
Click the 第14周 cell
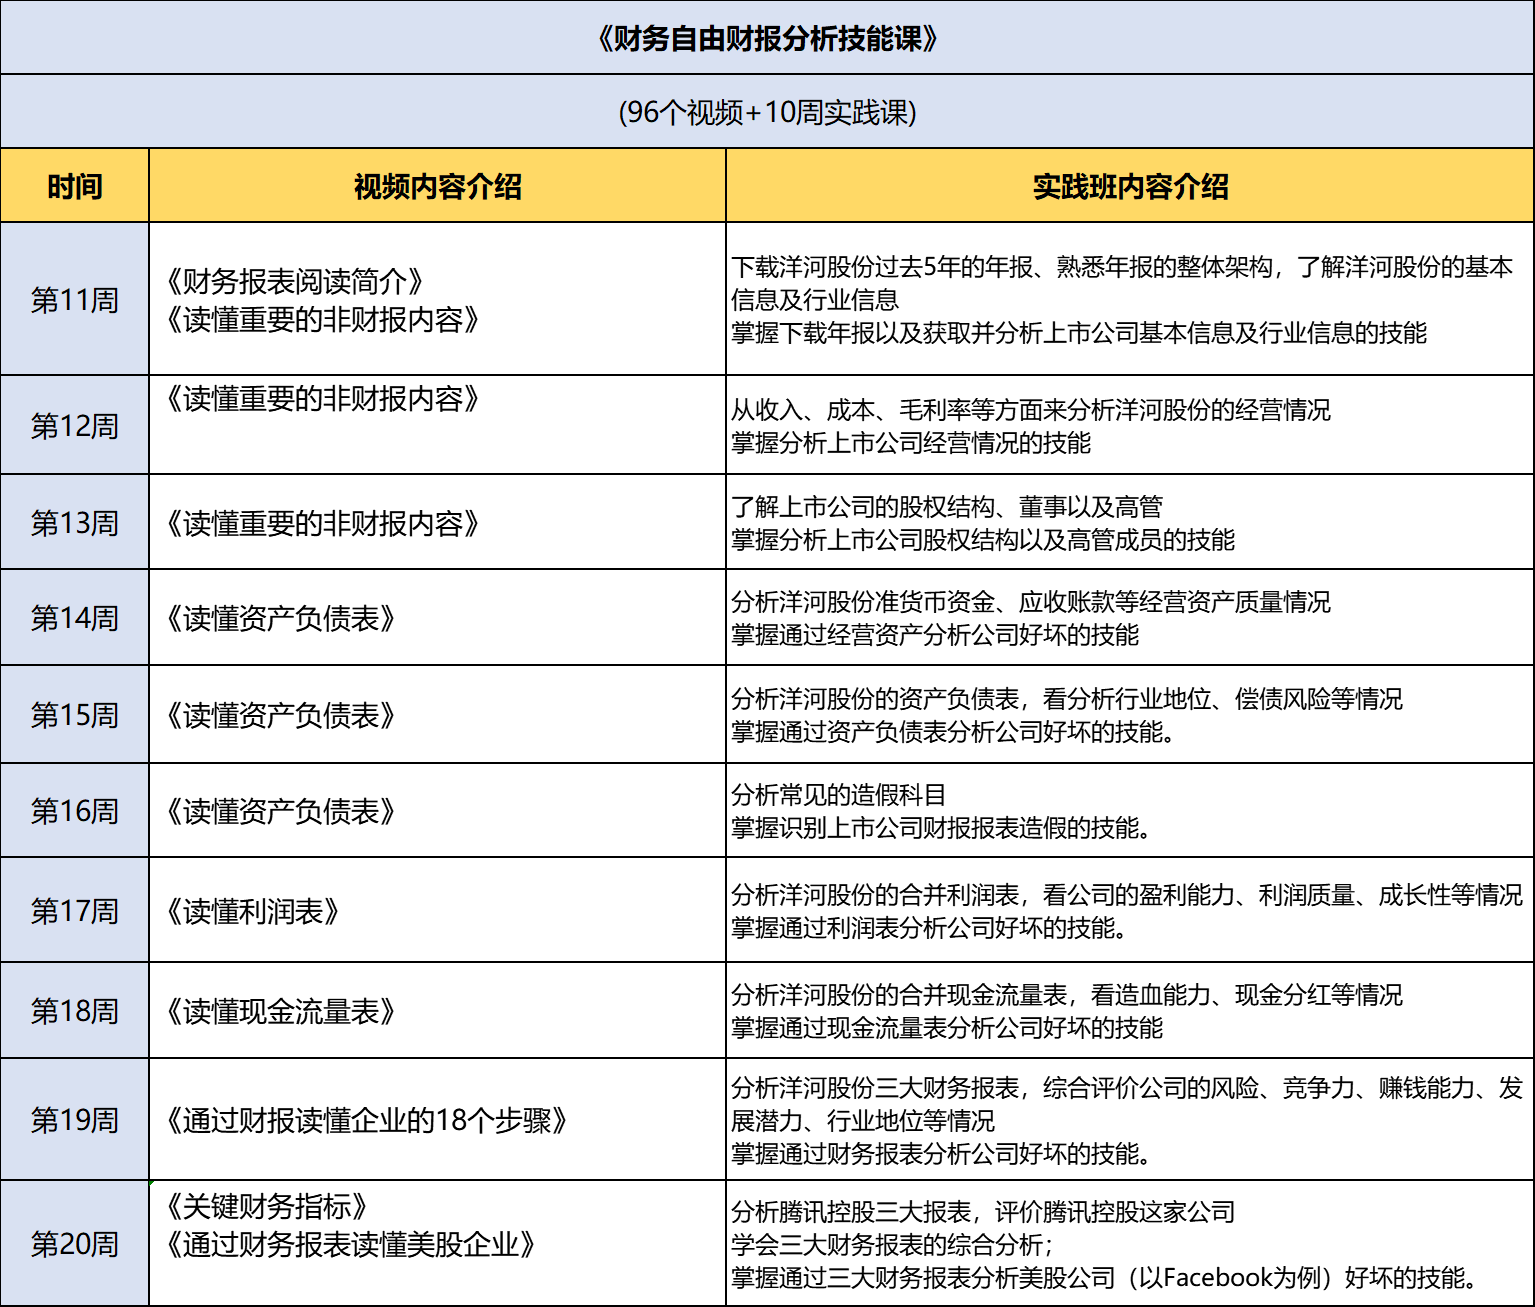point(75,618)
